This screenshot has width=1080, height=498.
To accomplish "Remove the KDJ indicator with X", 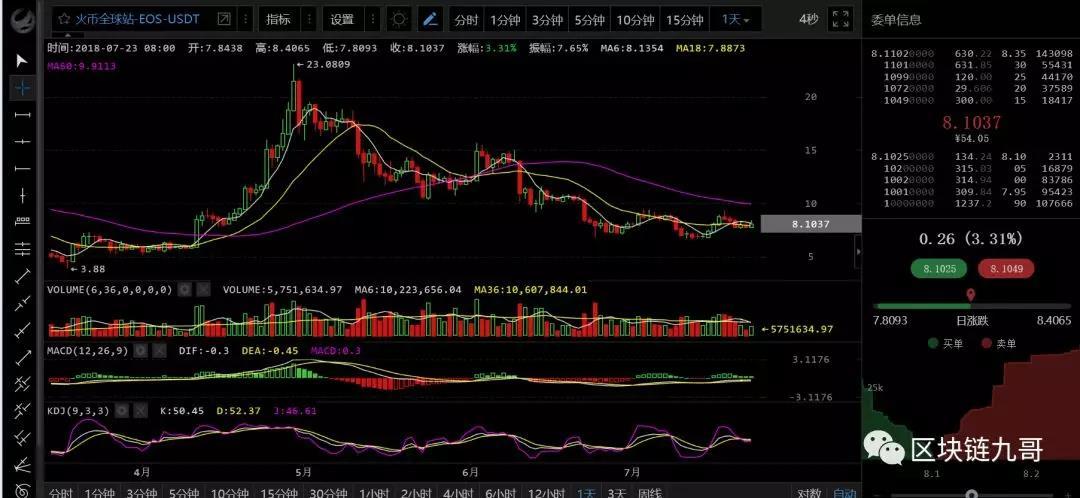I will click(141, 411).
